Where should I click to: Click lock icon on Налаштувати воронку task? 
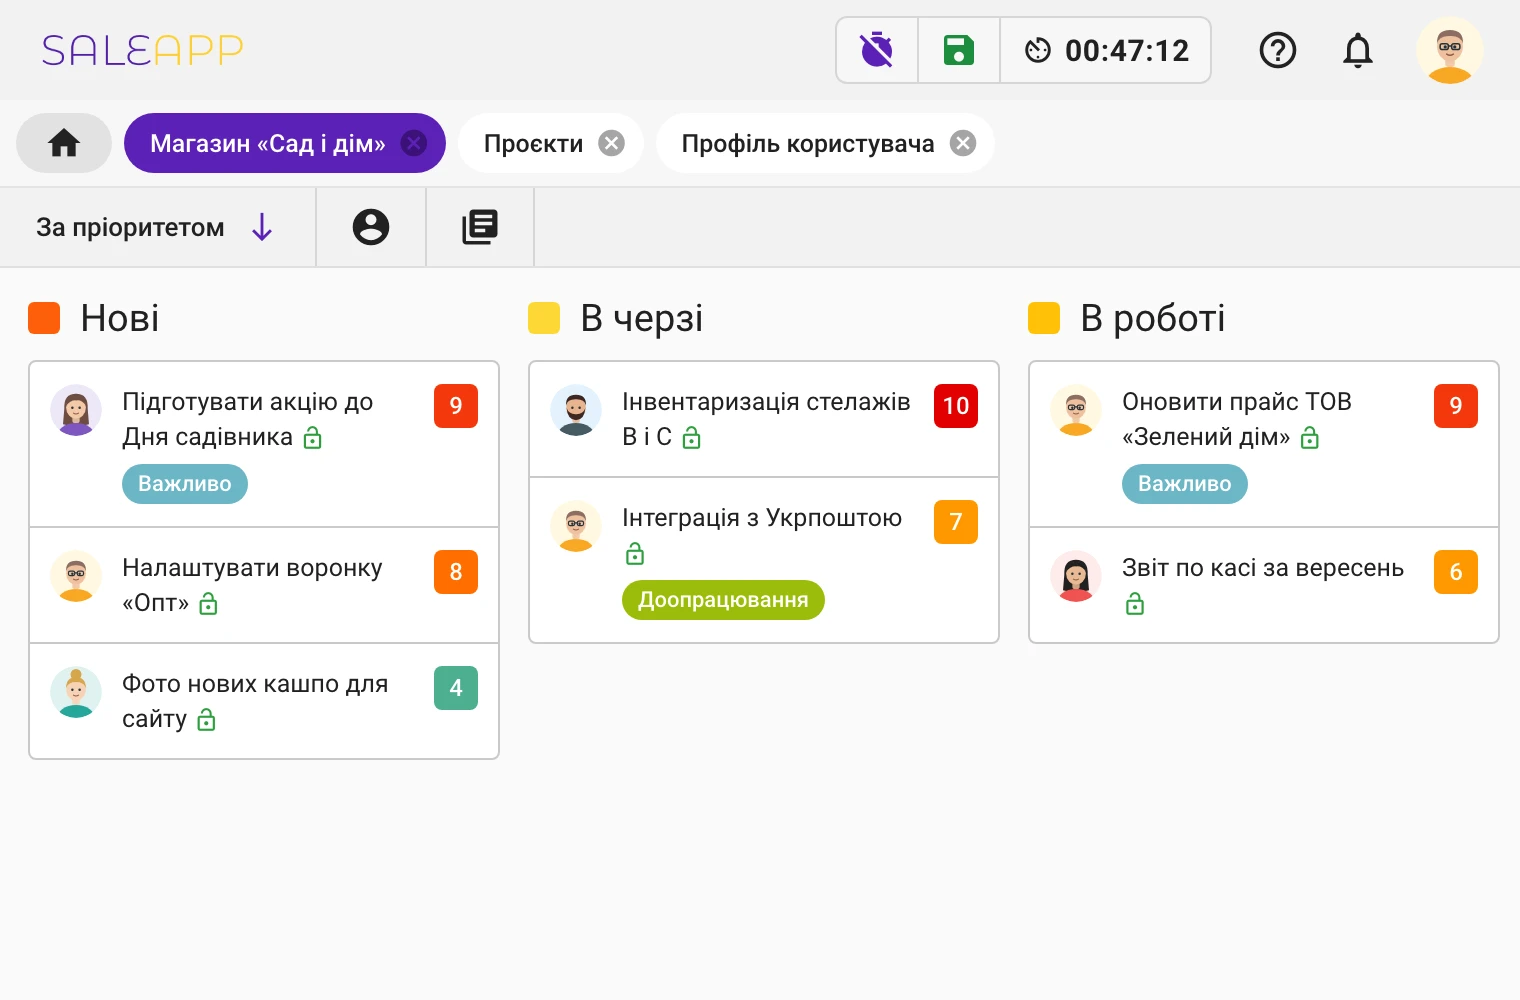(x=208, y=604)
